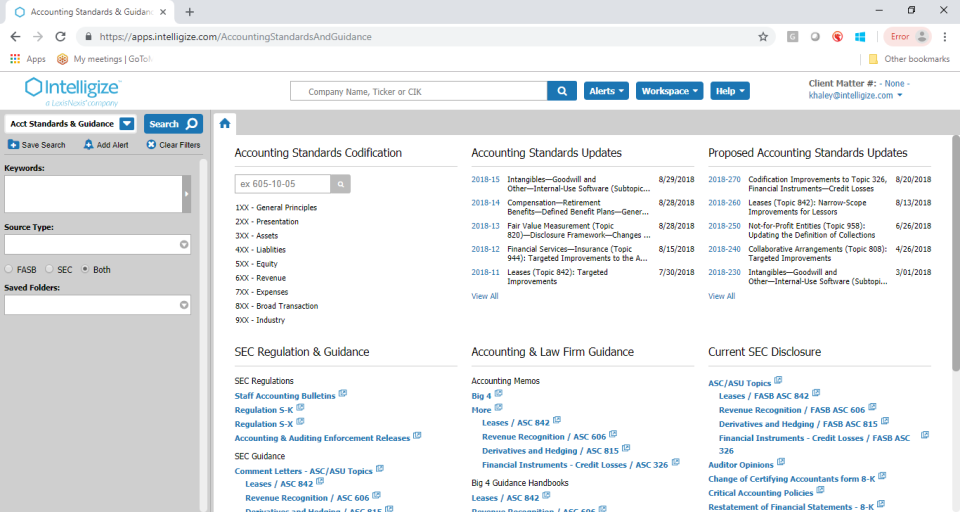
Task: Expand the Saved Folders dropdown
Action: pos(184,305)
